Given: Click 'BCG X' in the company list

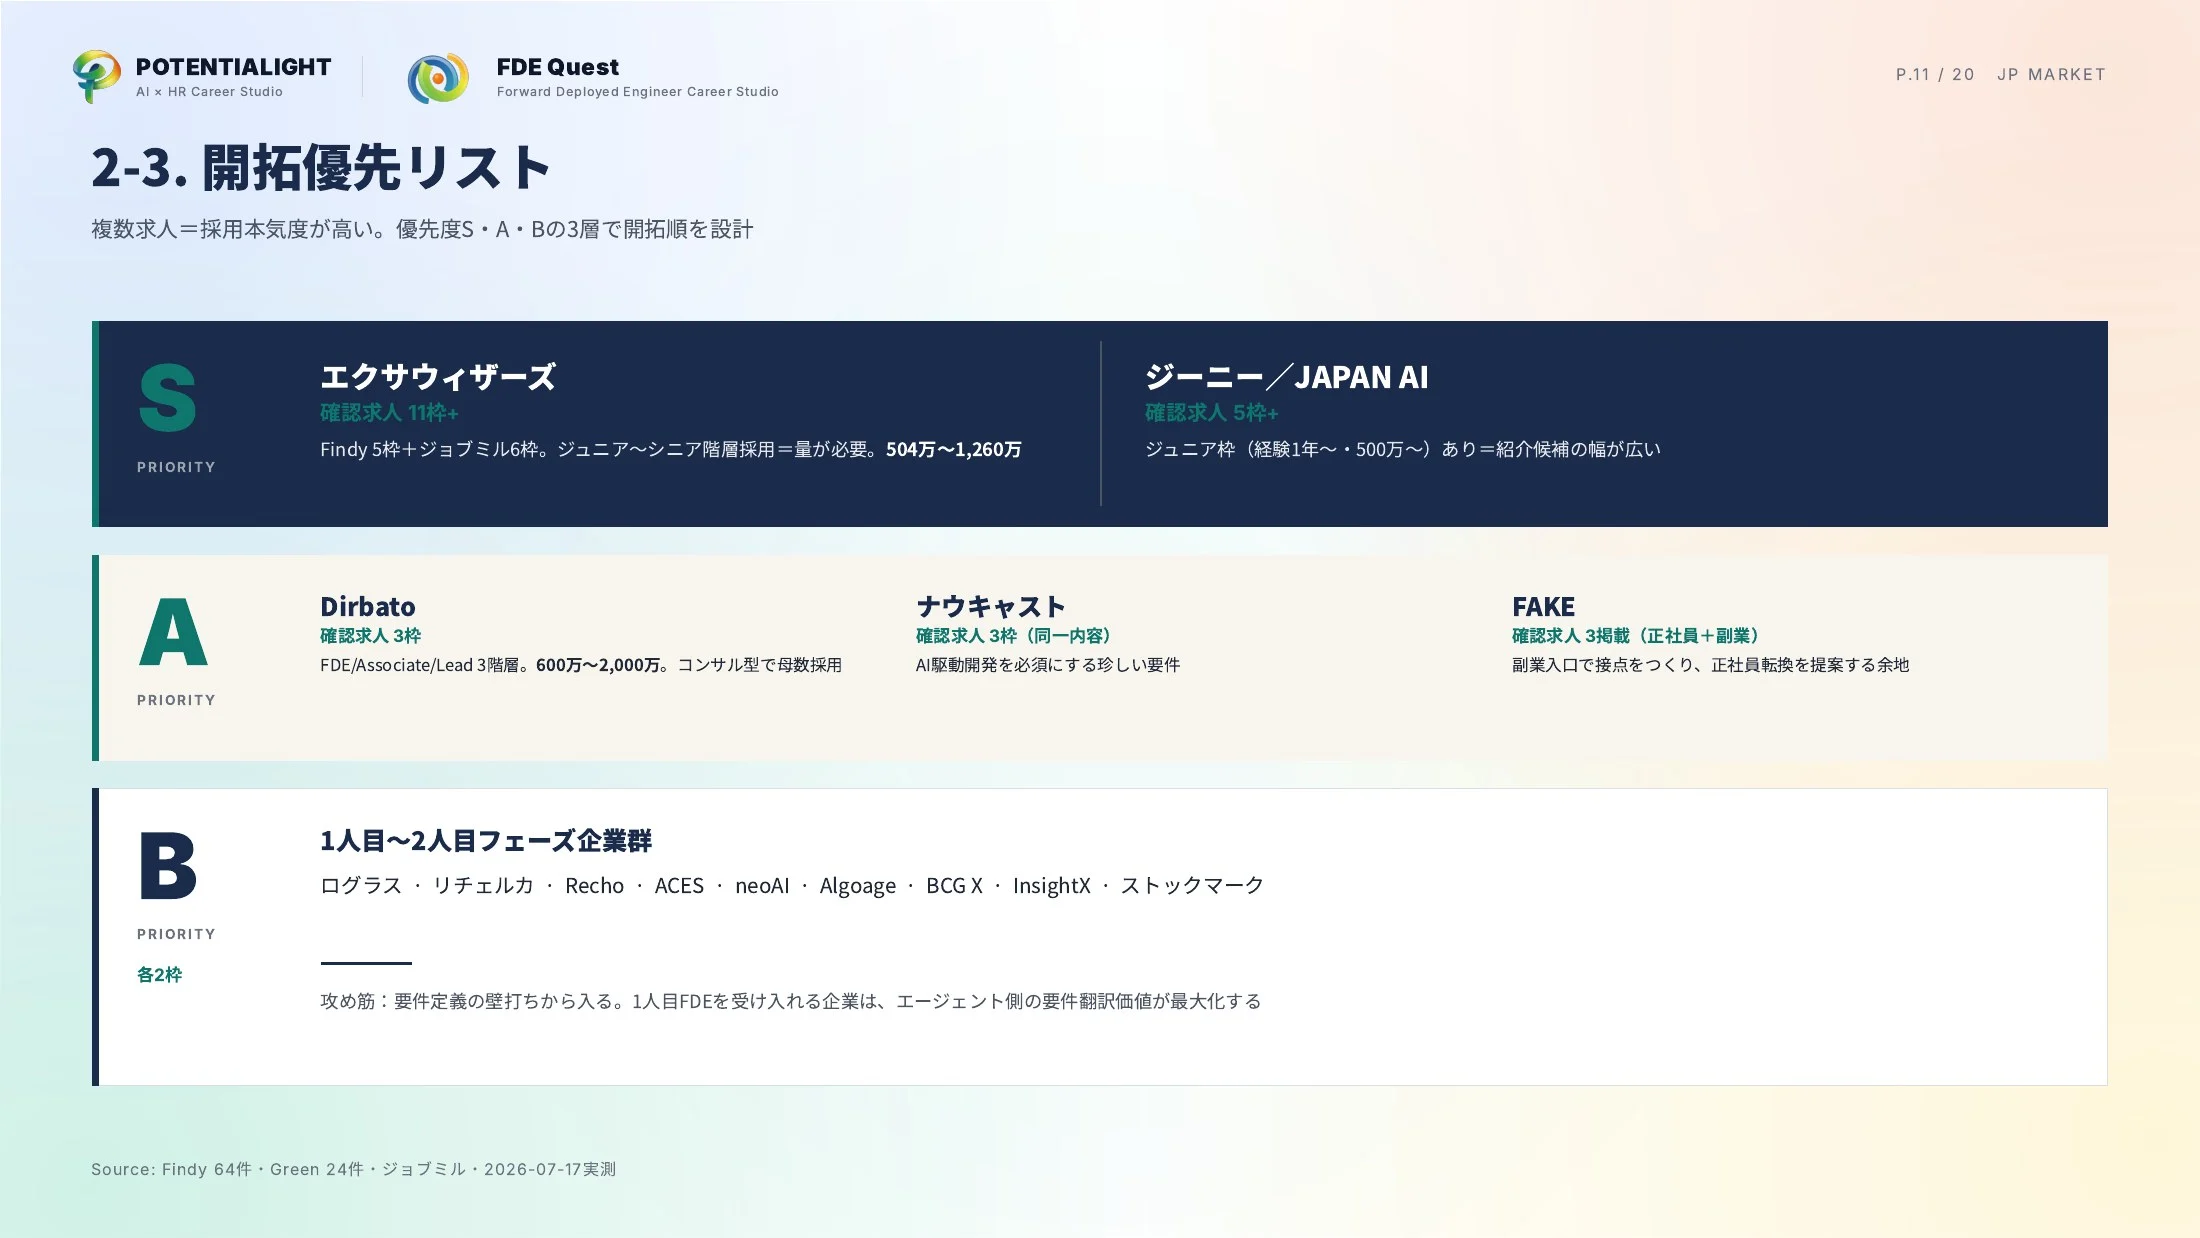Looking at the screenshot, I should pyautogui.click(x=955, y=886).
